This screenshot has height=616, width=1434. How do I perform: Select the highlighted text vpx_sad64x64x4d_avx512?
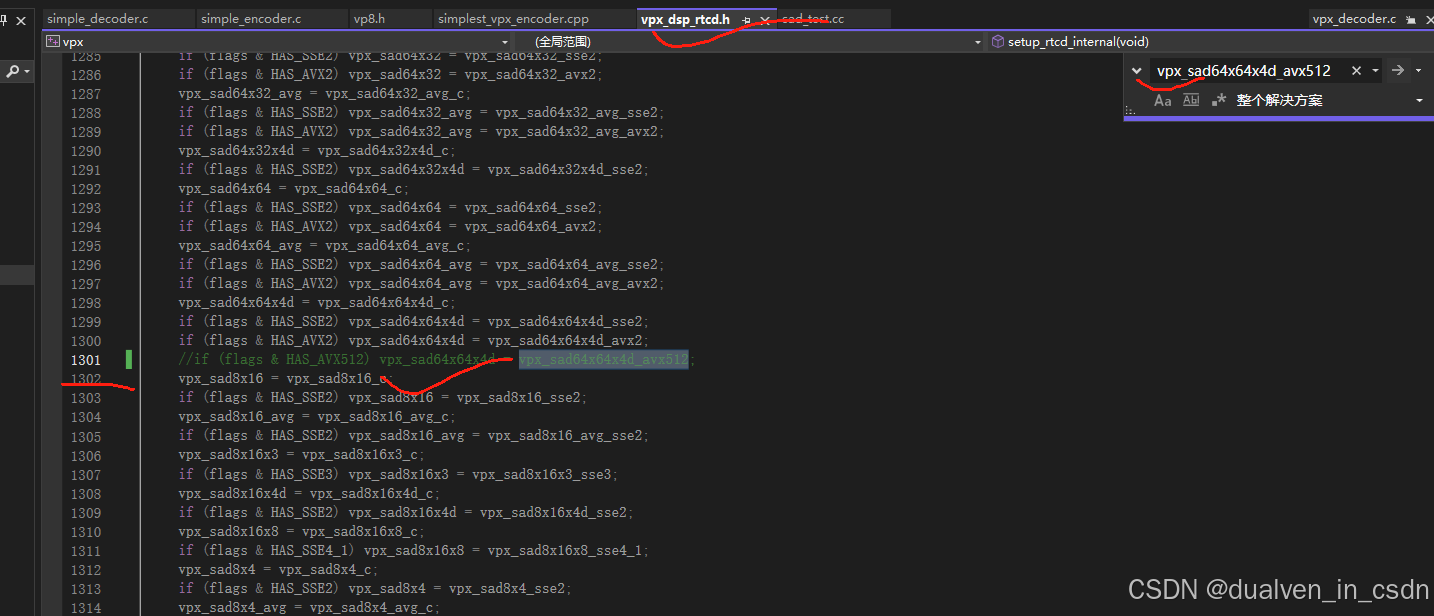tap(603, 358)
